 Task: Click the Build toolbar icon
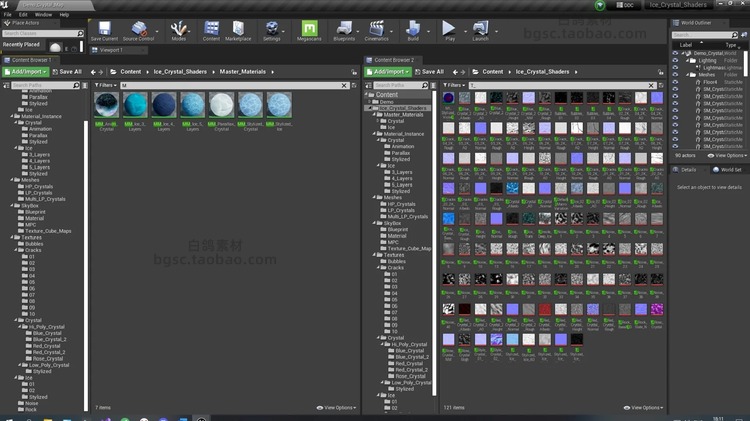(413, 31)
